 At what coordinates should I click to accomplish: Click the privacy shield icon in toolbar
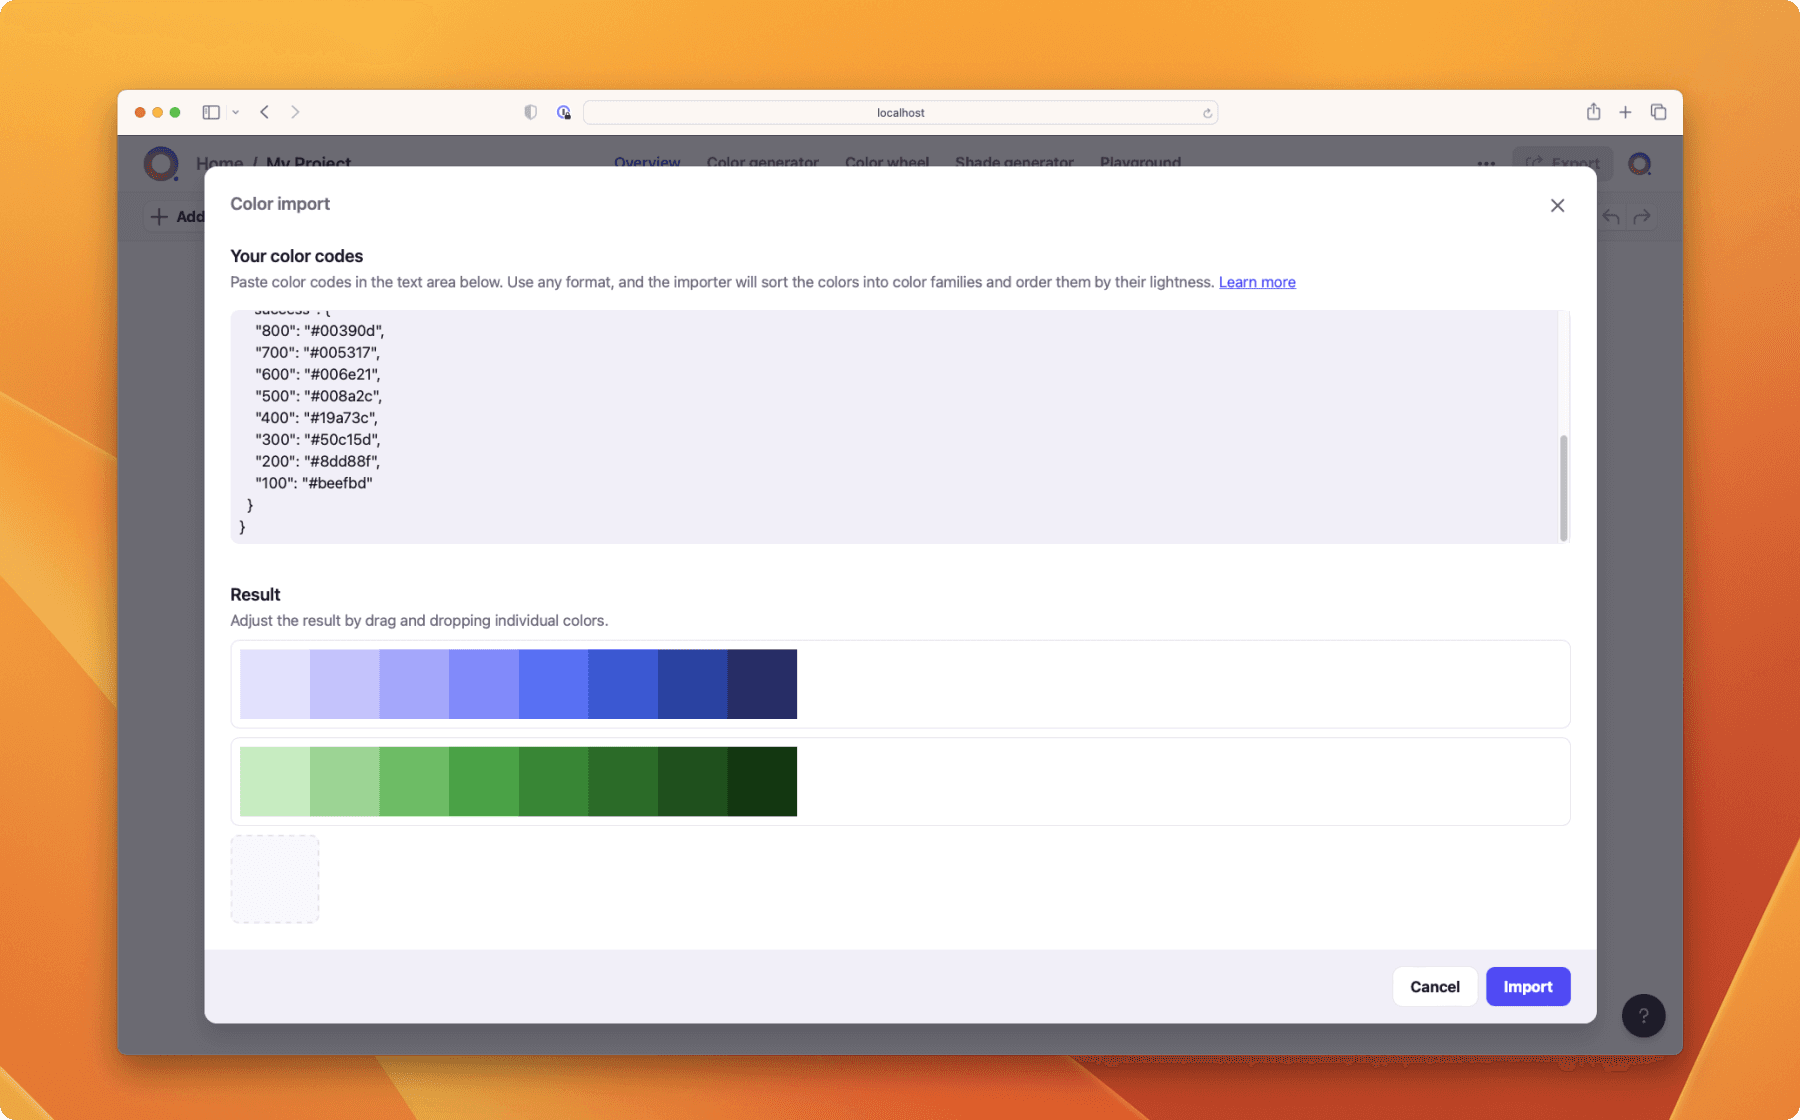click(x=529, y=112)
